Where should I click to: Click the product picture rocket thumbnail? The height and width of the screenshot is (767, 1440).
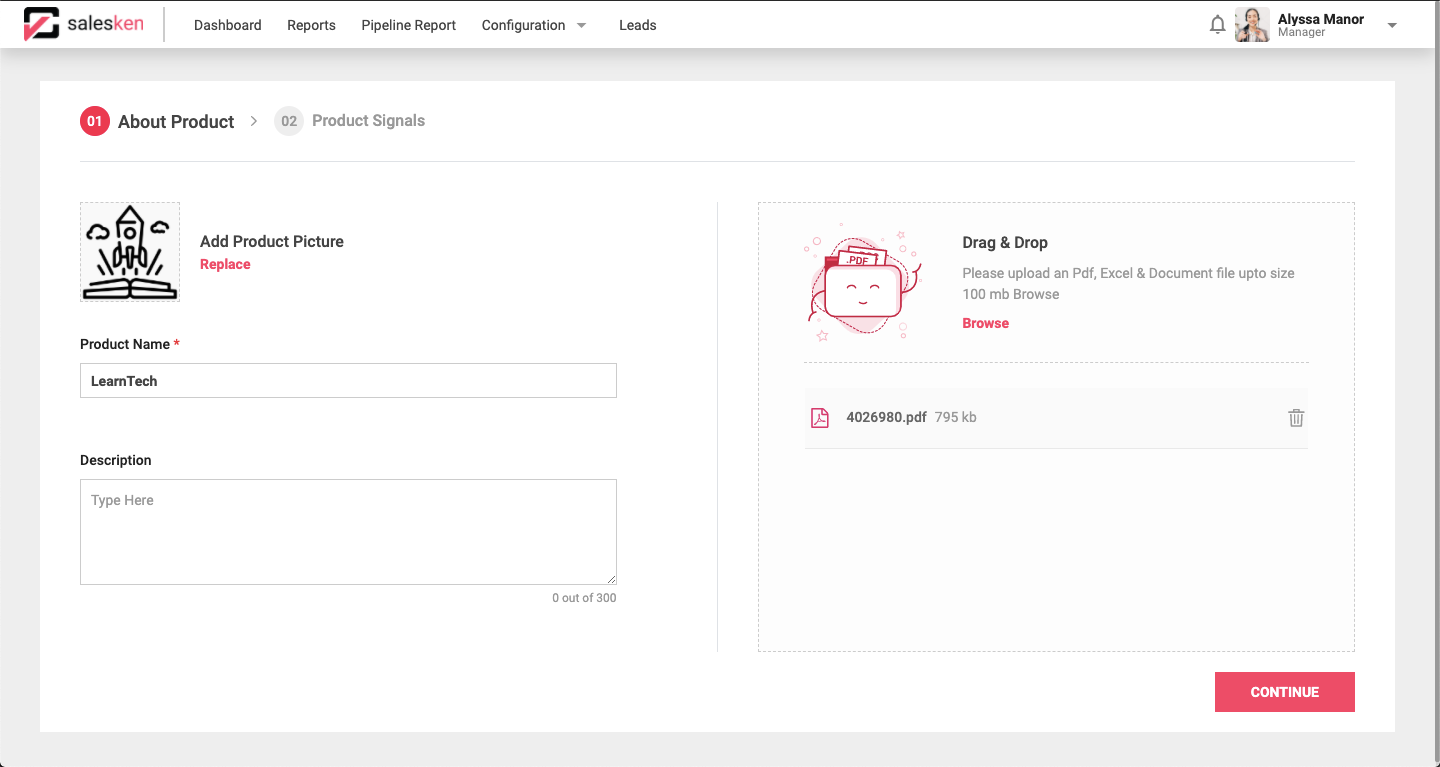(130, 252)
